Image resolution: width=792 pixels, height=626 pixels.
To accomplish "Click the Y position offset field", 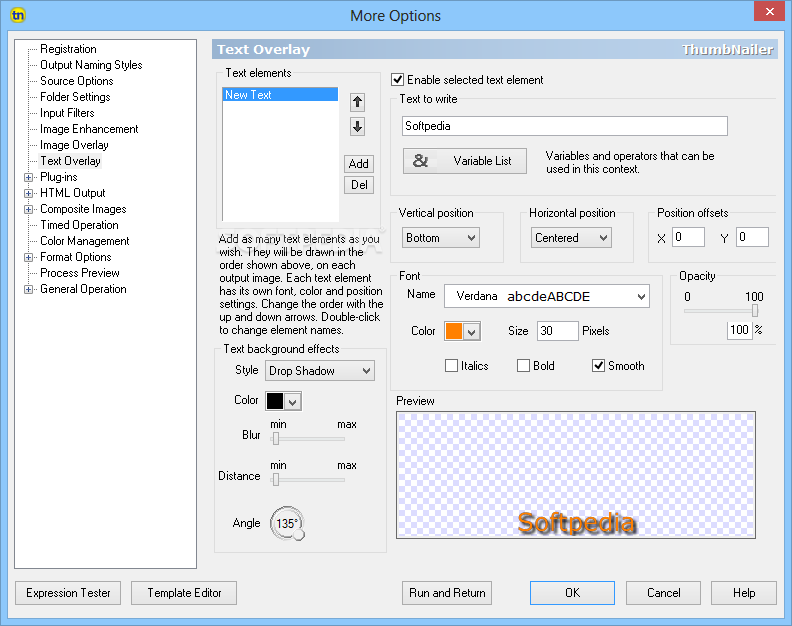I will click(753, 237).
